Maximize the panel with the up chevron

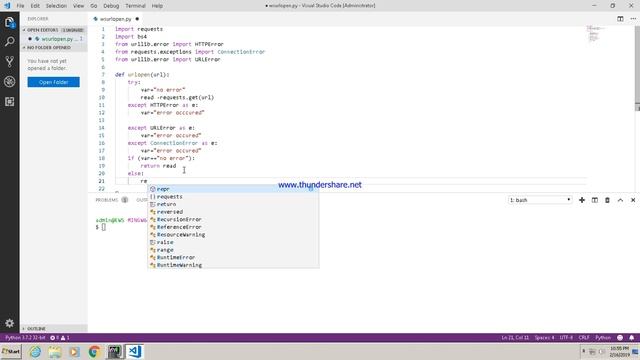tap(620, 200)
